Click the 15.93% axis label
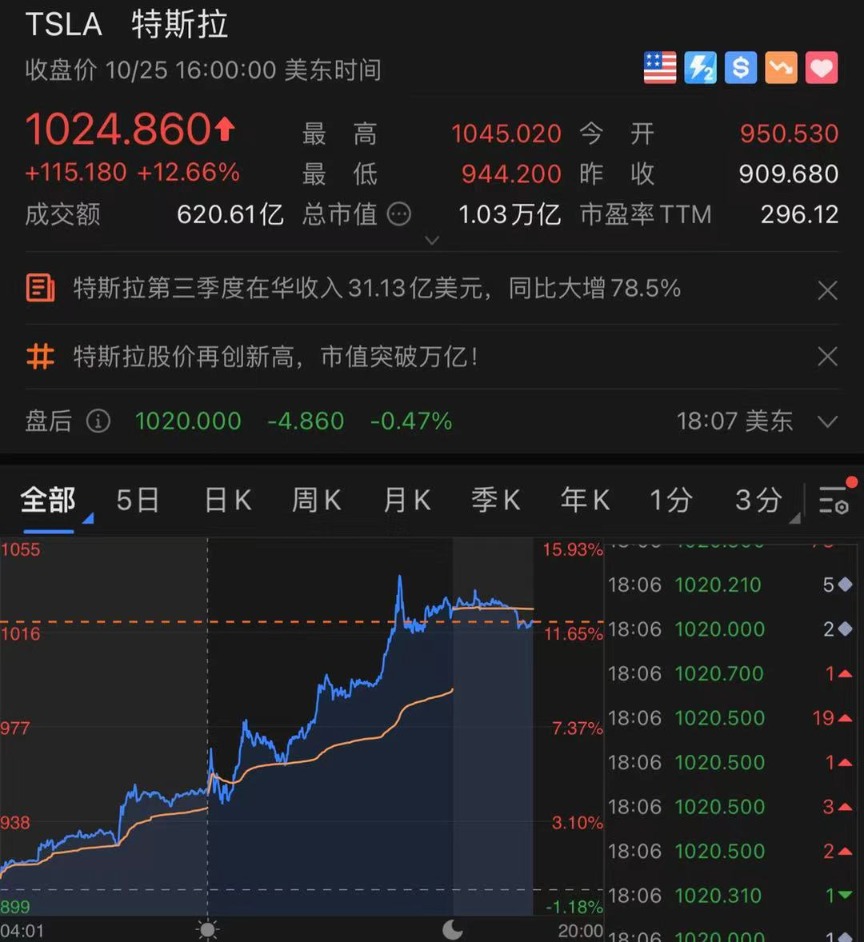864x942 pixels. point(571,548)
